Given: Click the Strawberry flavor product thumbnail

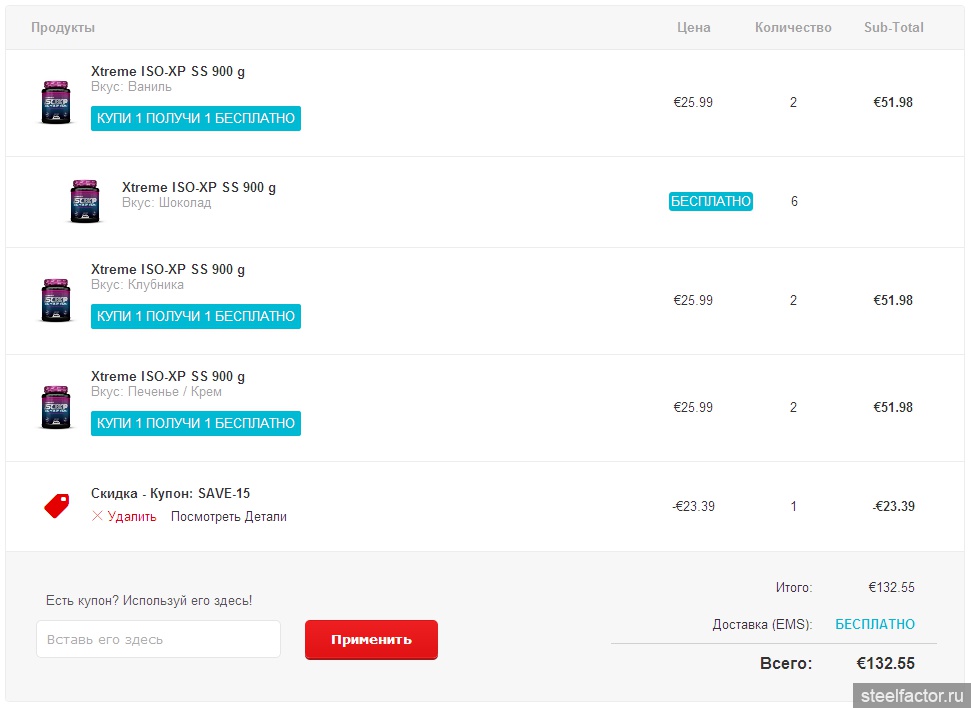Looking at the screenshot, I should point(56,300).
